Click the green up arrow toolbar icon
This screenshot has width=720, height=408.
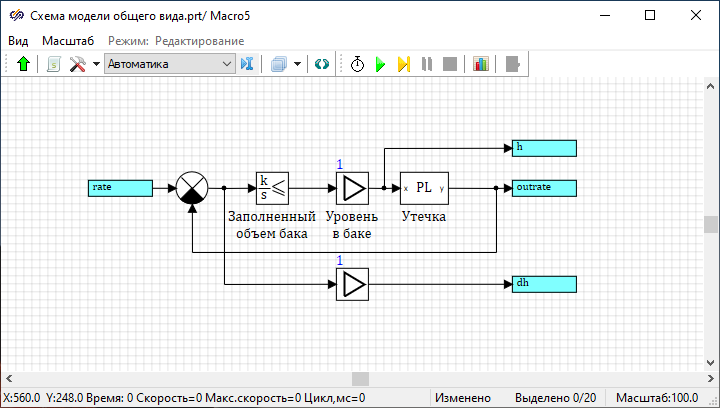(24, 64)
